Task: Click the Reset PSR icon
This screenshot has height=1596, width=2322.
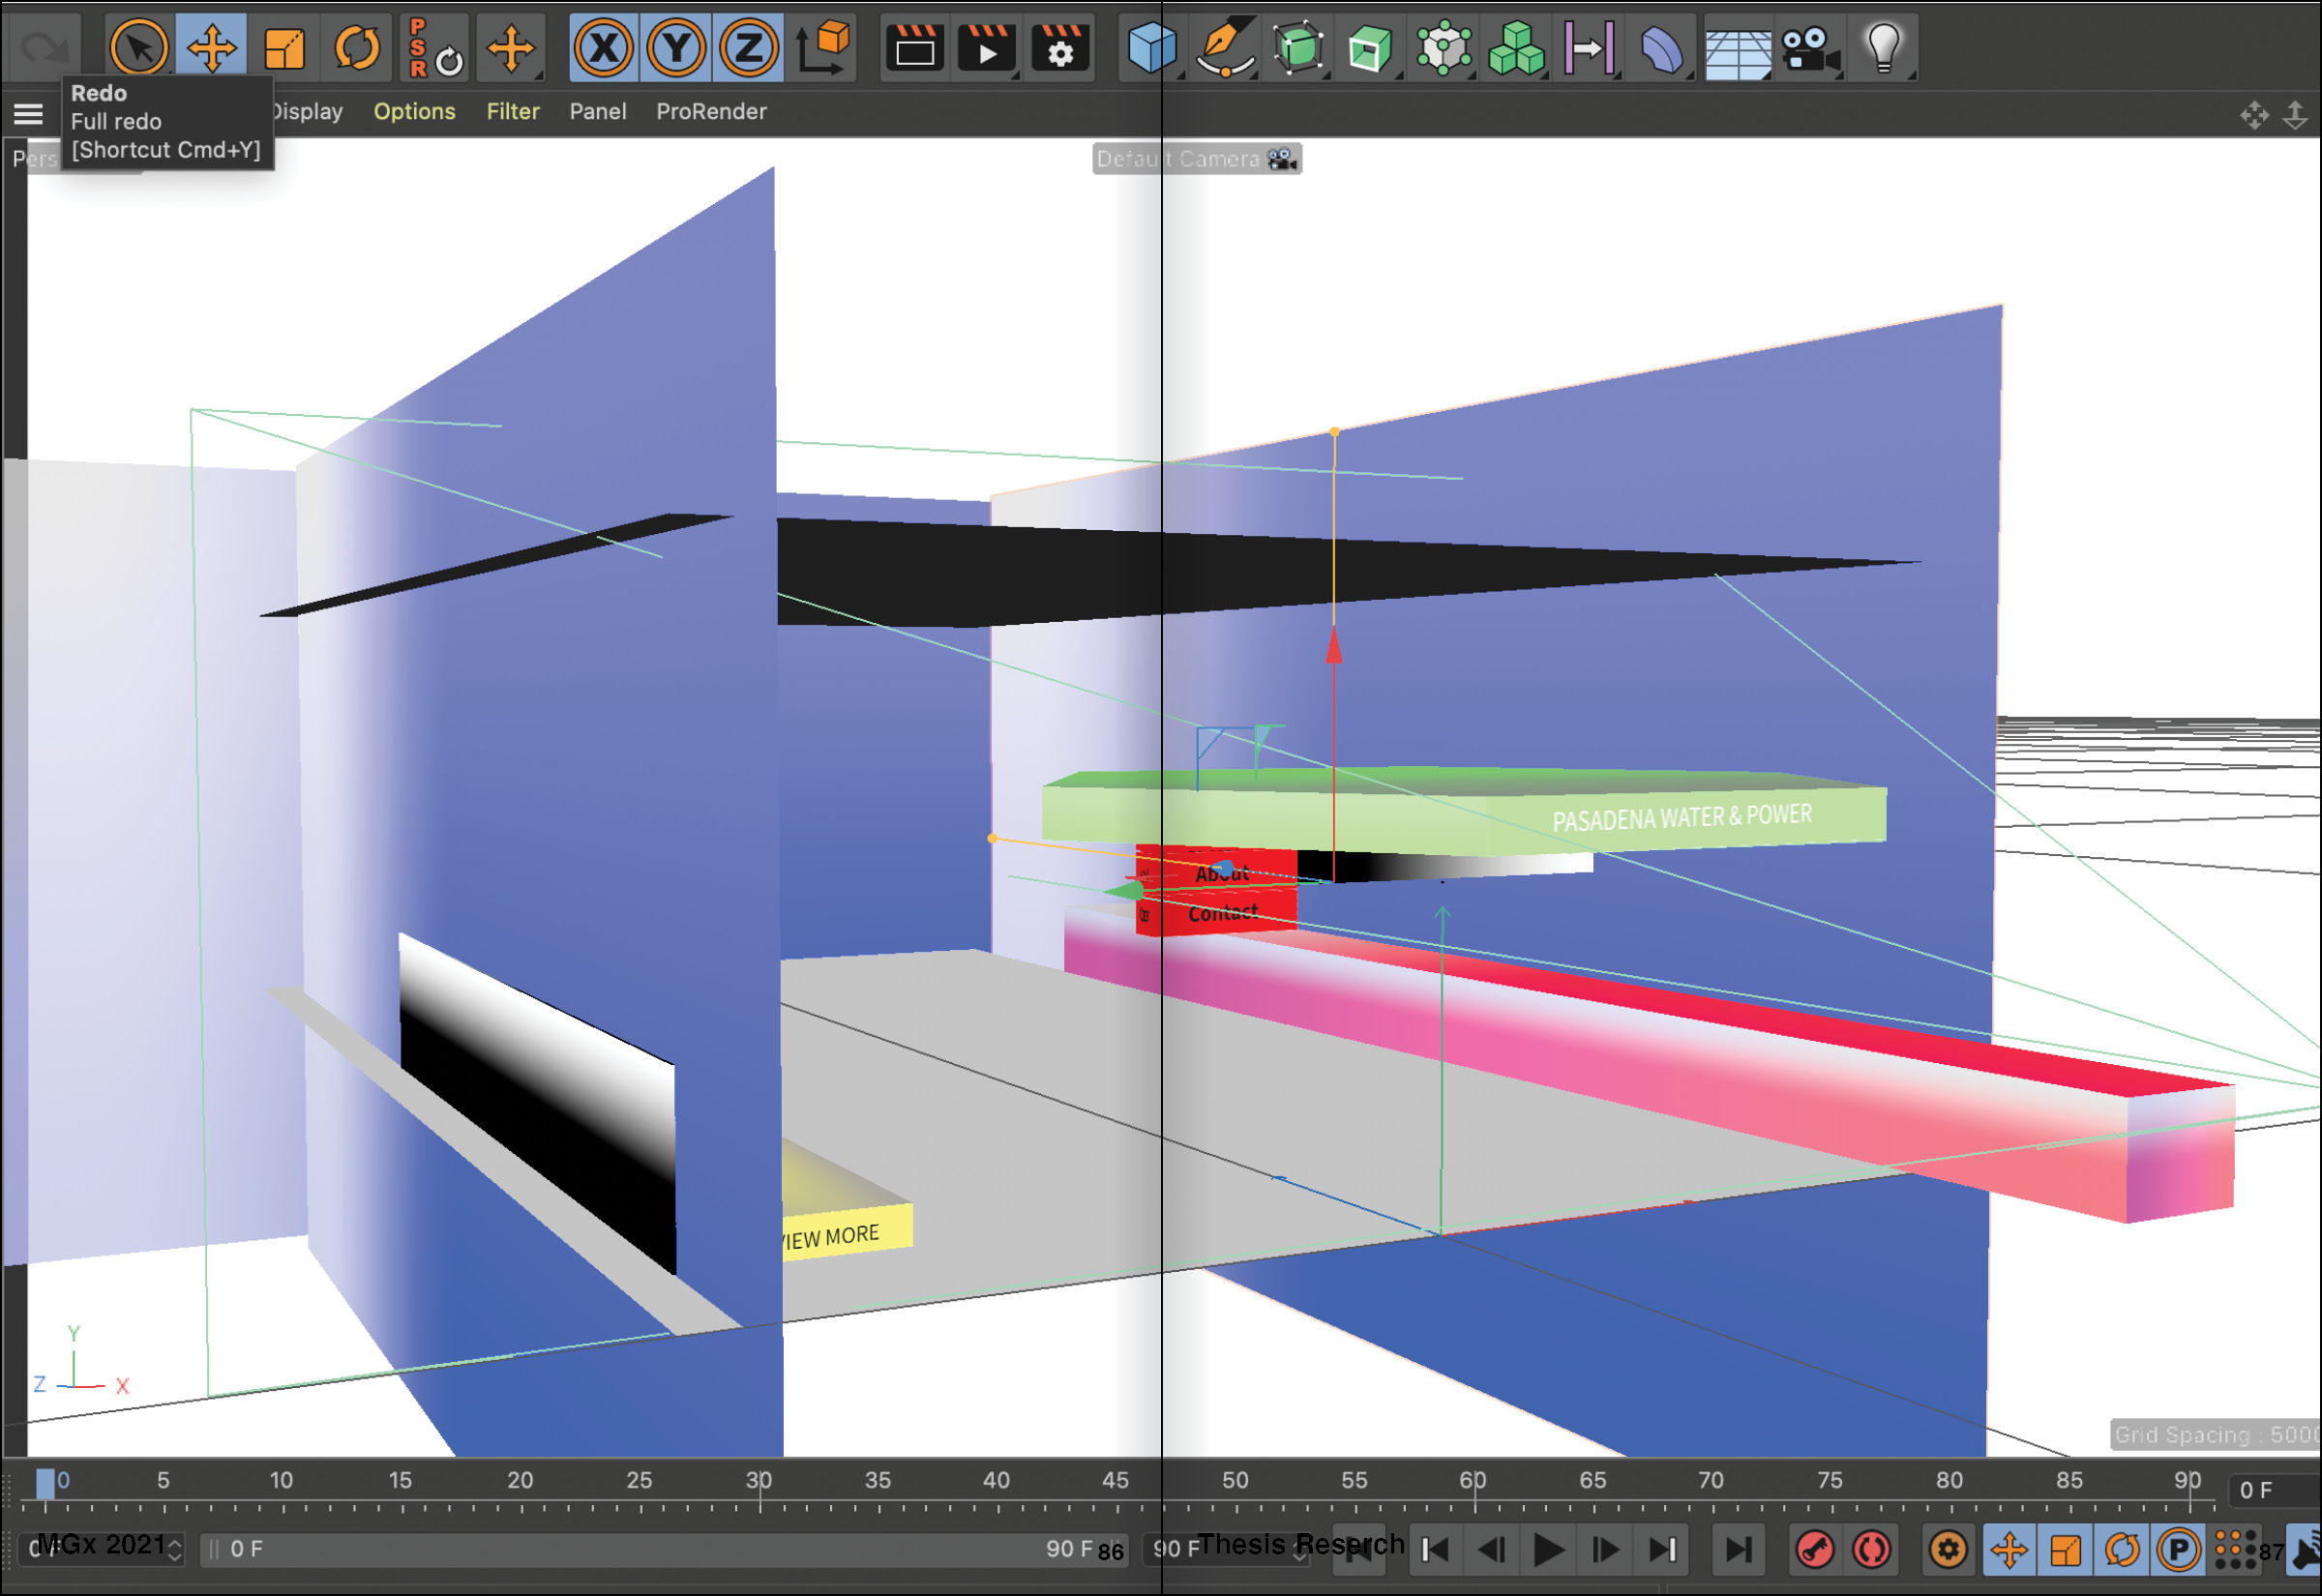Action: point(433,47)
